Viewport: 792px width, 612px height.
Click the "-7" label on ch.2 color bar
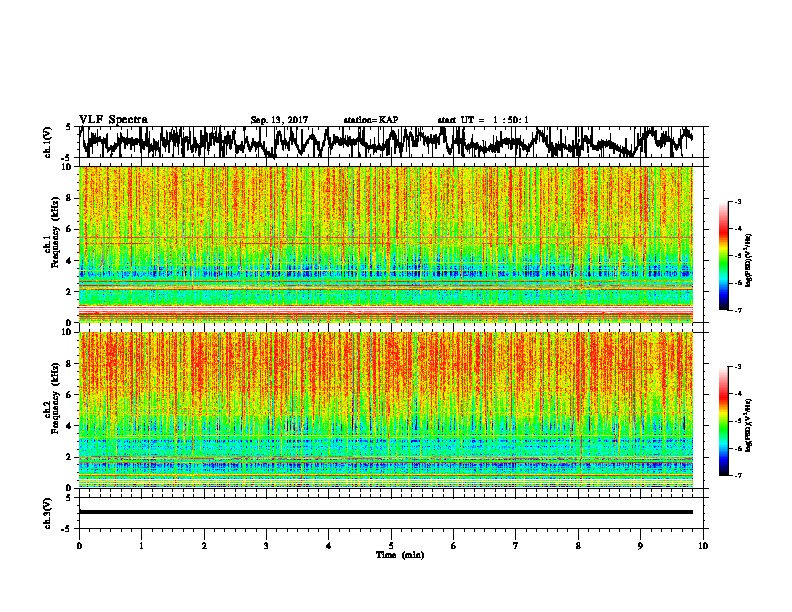(x=737, y=475)
